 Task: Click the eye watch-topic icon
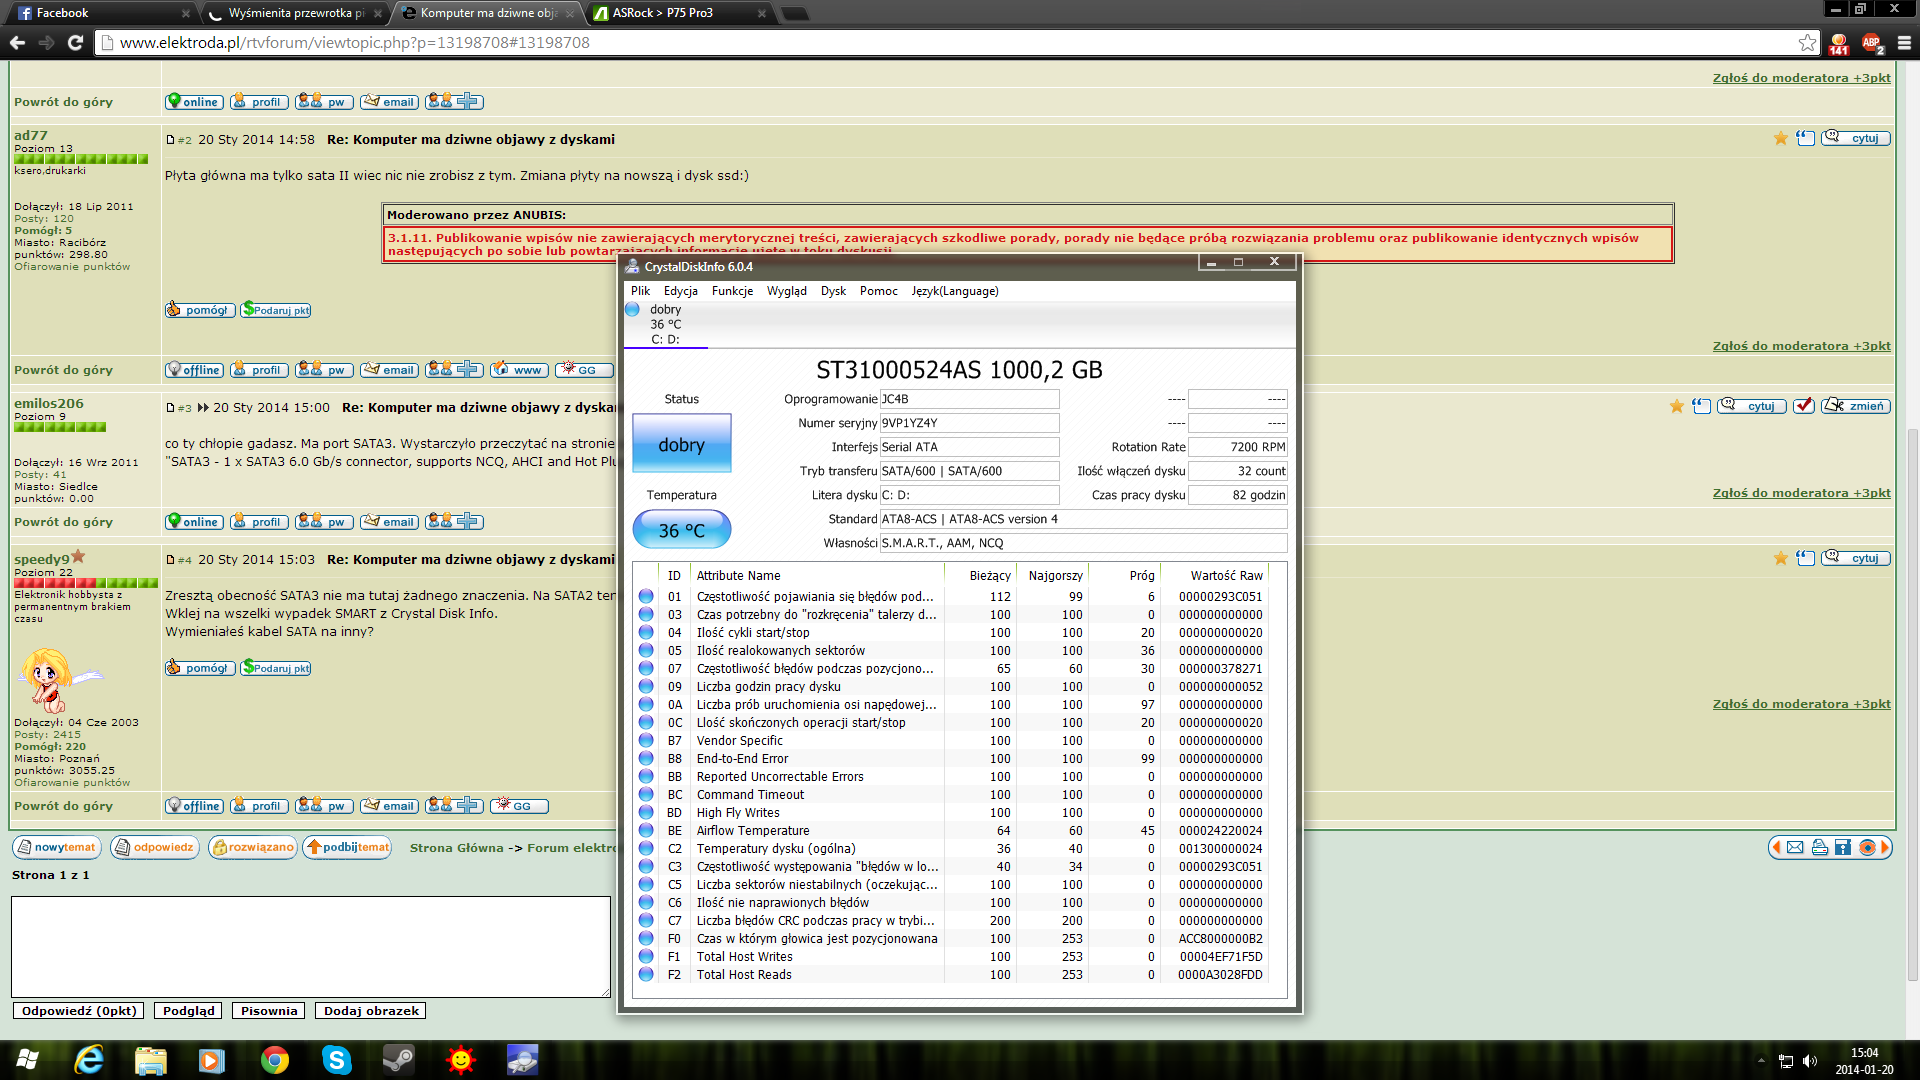point(1866,848)
